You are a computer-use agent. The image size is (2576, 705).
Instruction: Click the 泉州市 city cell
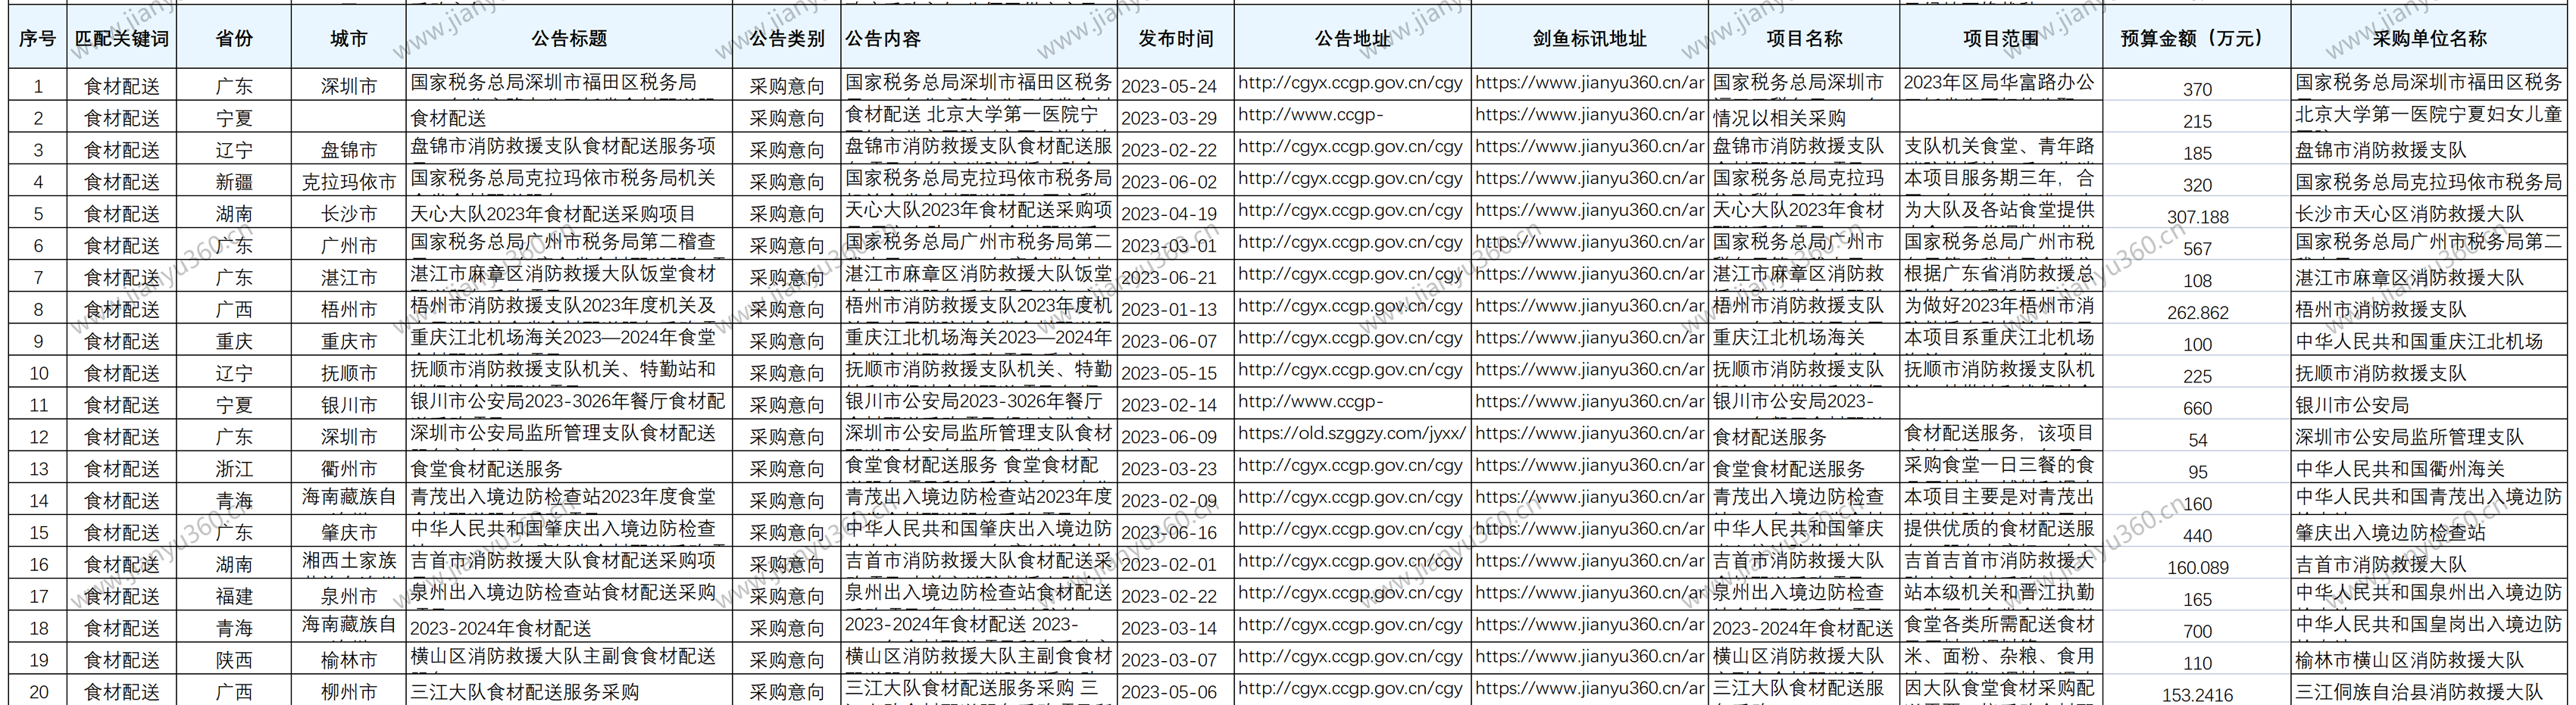point(349,597)
